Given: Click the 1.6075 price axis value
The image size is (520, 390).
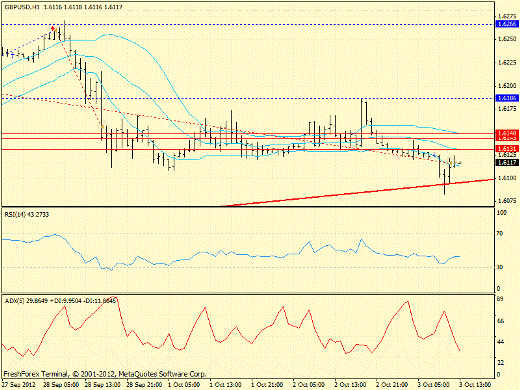Looking at the screenshot, I should pyautogui.click(x=507, y=201).
